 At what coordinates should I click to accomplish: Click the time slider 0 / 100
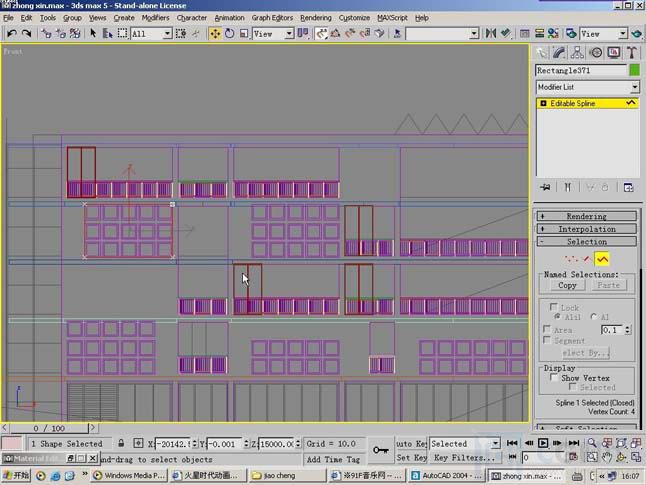49,428
